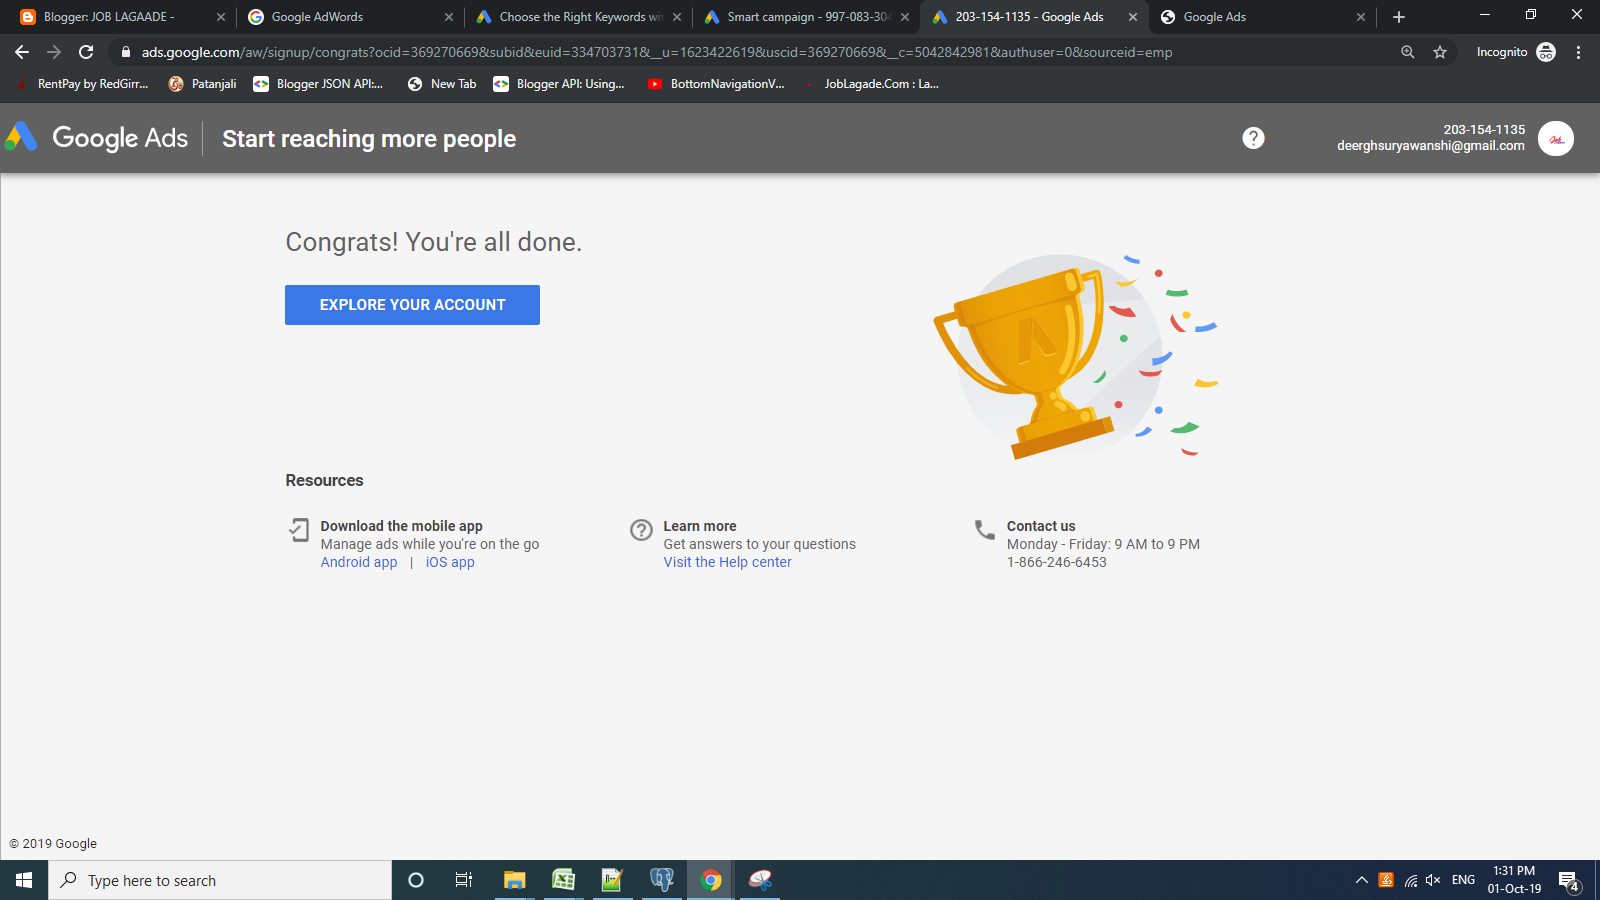The image size is (1600, 900).
Task: Open the iOS app link
Action: pyautogui.click(x=450, y=562)
